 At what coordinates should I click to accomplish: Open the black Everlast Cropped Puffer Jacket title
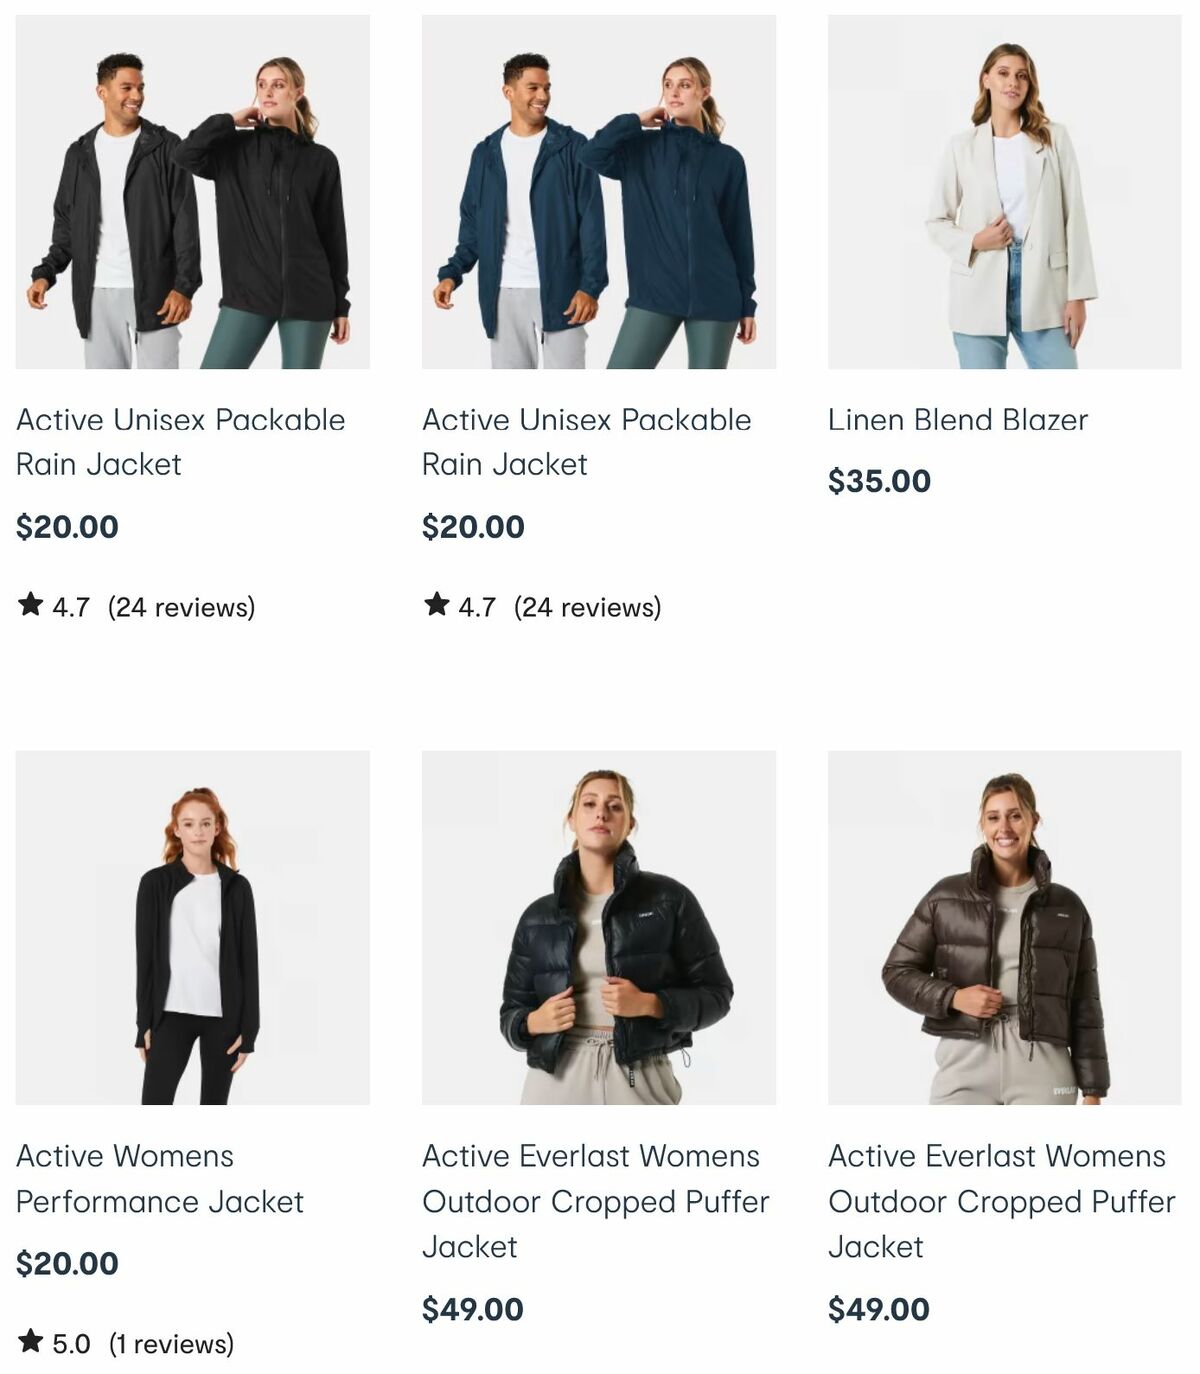point(597,1202)
